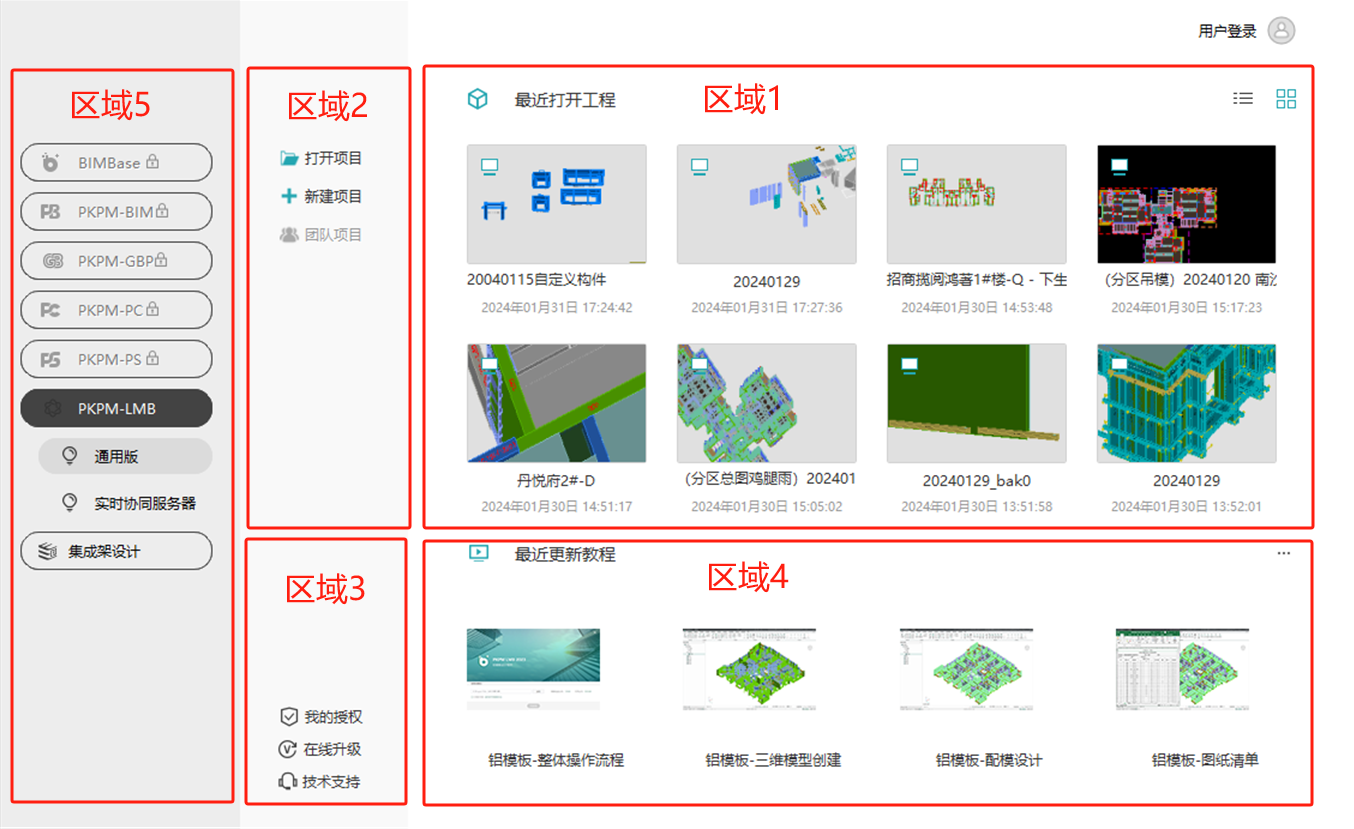
Task: Click the lock icon next to PKPM-GBP
Action: pos(161,260)
